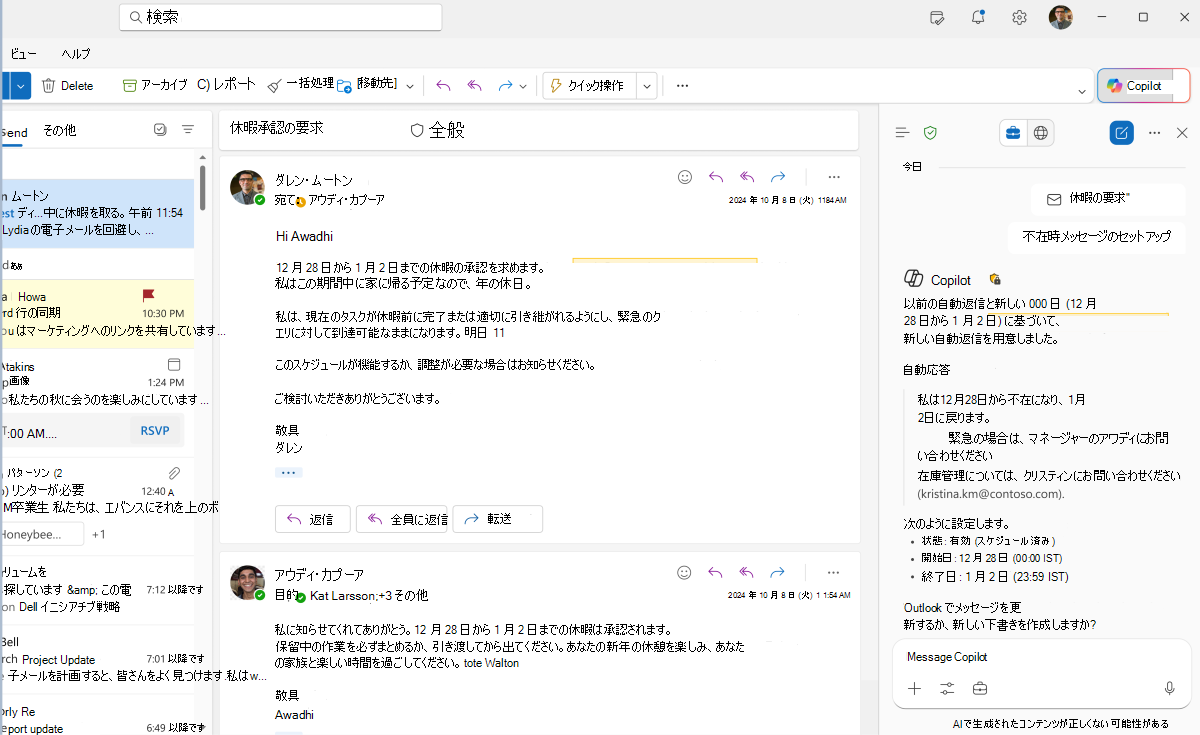
Task: Click the 返信 reply button
Action: (x=313, y=519)
